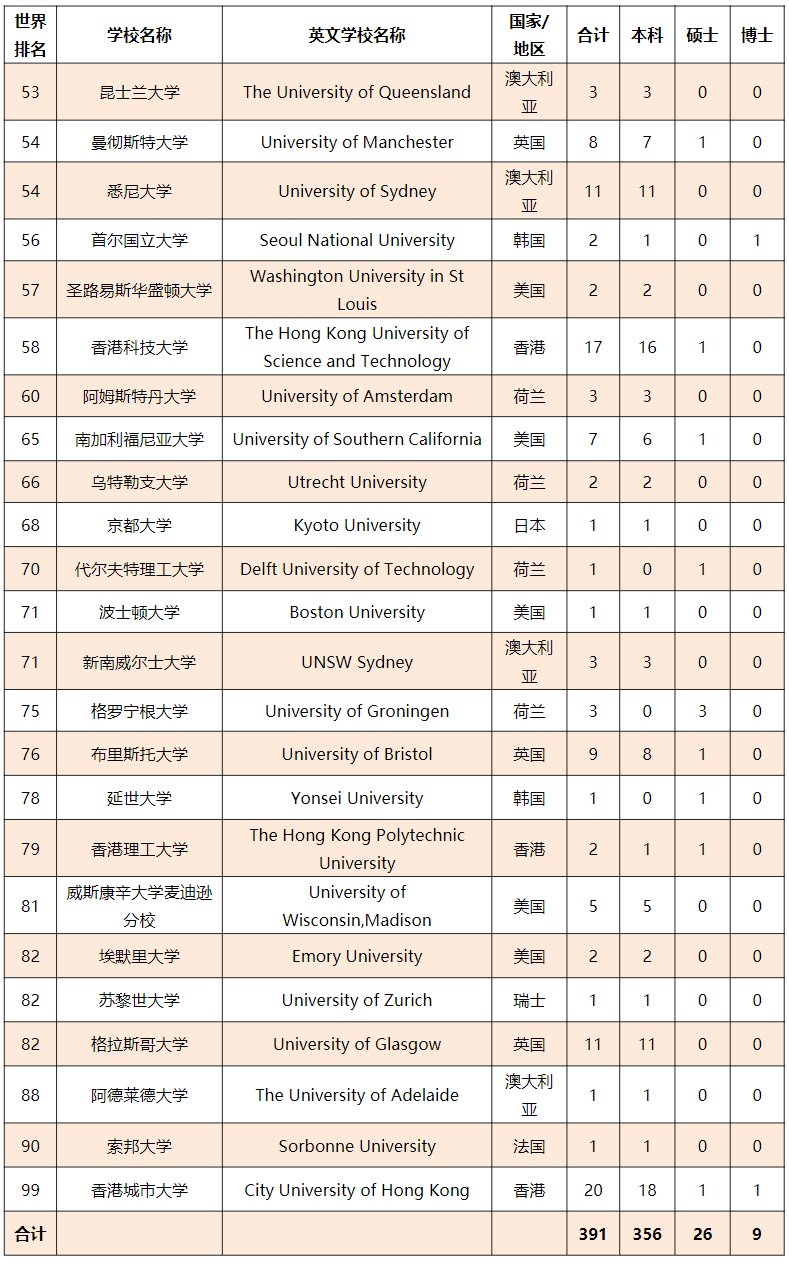
Task: Select the '乌特勒支大学' cell
Action: pyautogui.click(x=139, y=482)
